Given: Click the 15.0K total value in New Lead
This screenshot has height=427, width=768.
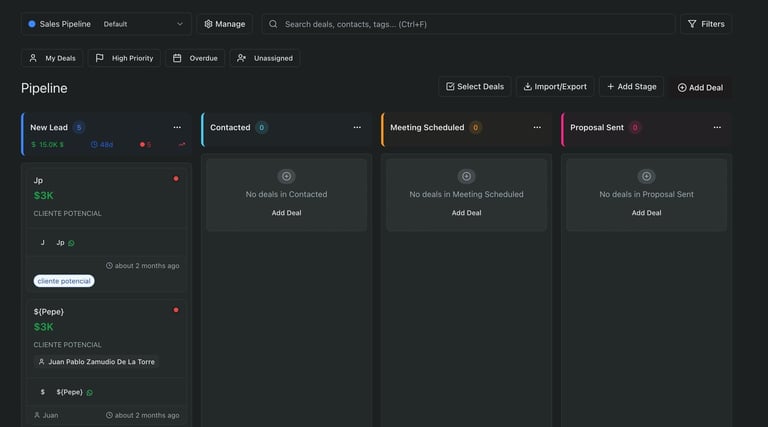Looking at the screenshot, I should [48, 144].
